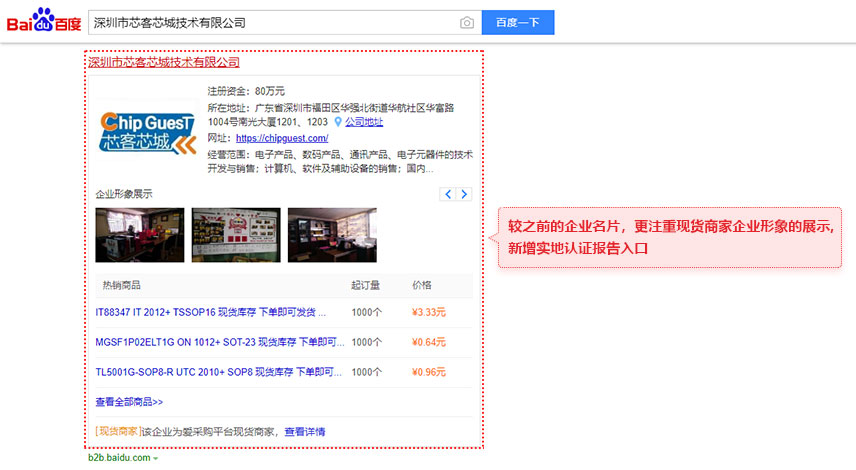
Task: Open IT88347 IT 2012+ TSSOP16 product
Action: (211, 312)
